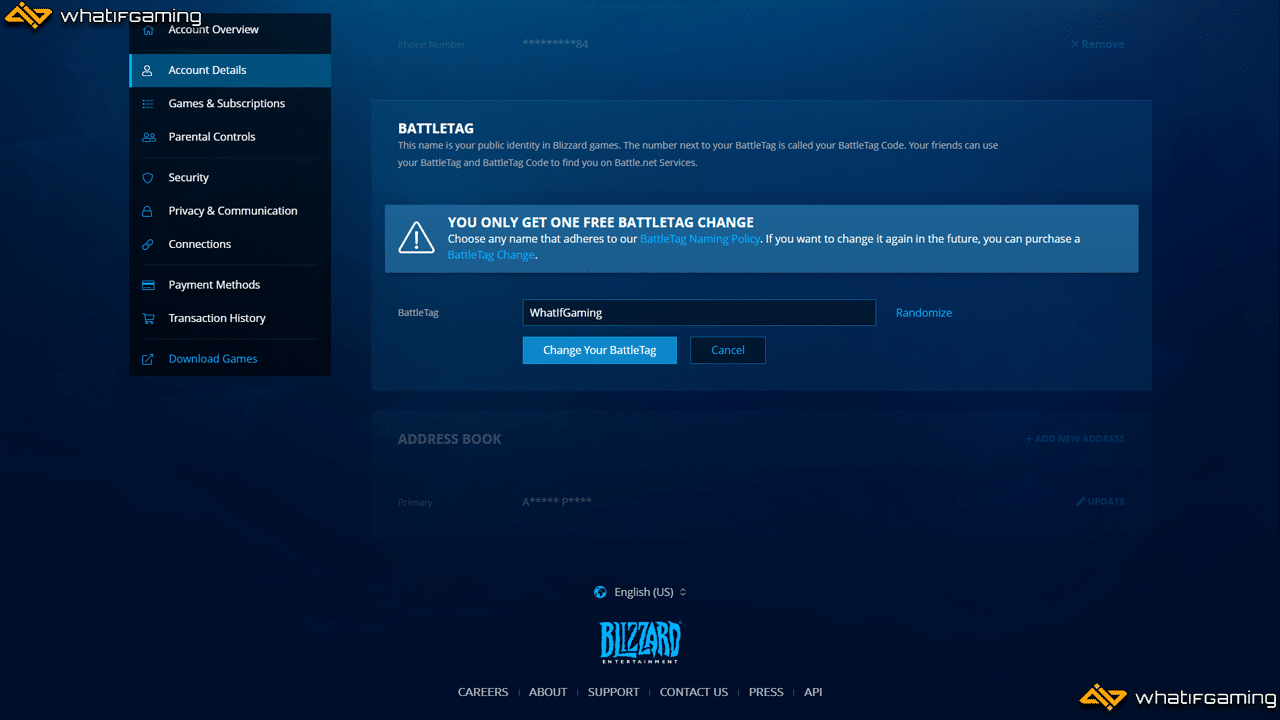
Task: Click the Payment Methods card icon
Action: (148, 285)
